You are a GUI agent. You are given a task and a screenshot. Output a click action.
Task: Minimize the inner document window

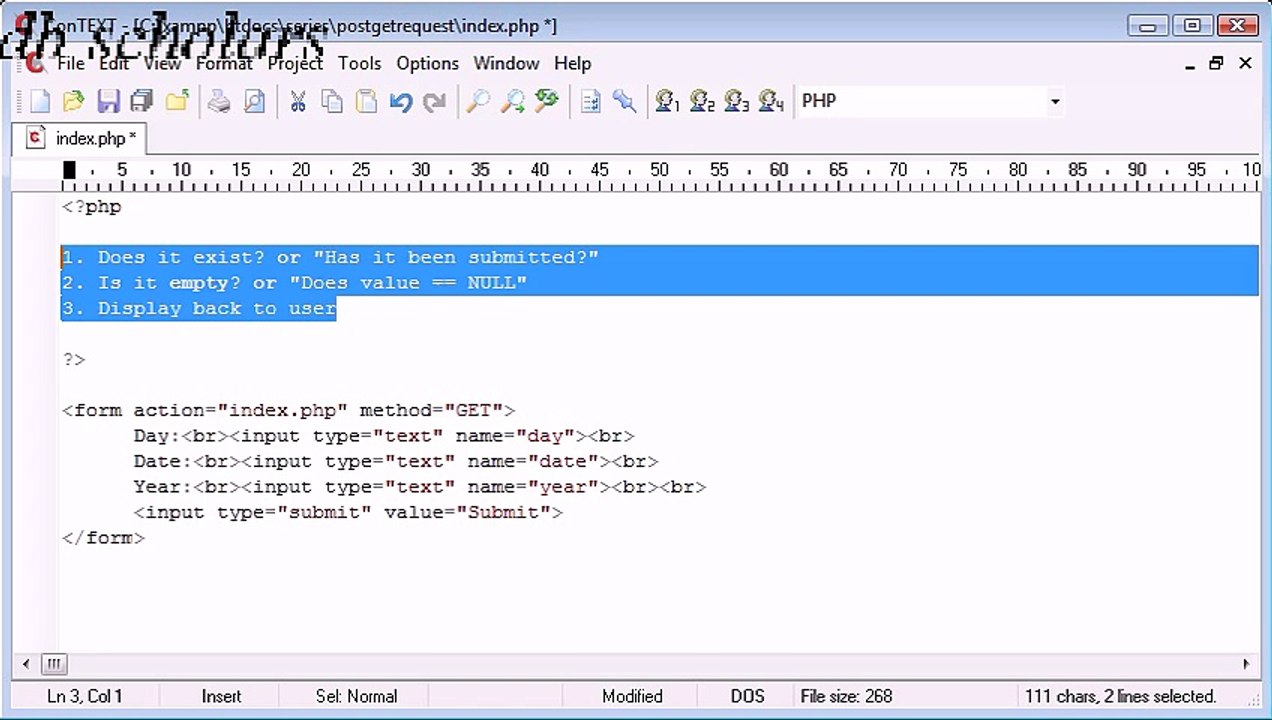tap(1190, 64)
